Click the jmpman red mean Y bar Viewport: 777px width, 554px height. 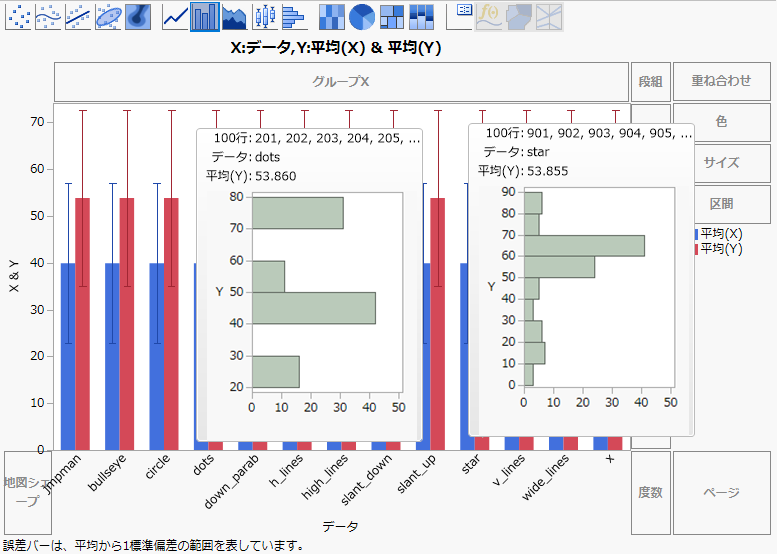pos(83,324)
